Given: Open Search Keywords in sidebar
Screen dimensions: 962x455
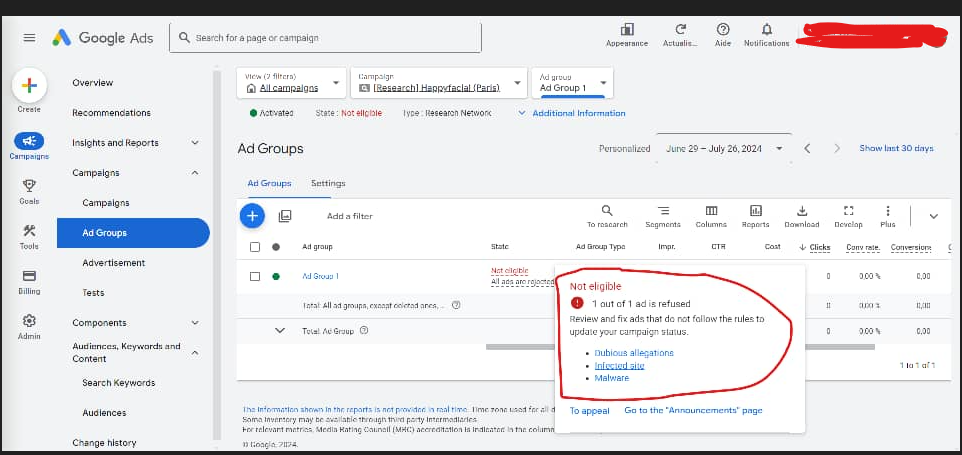Looking at the screenshot, I should pyautogui.click(x=118, y=383).
